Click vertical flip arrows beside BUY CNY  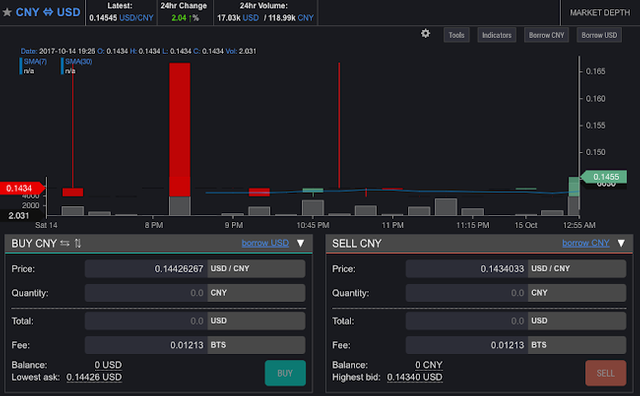pos(78,243)
